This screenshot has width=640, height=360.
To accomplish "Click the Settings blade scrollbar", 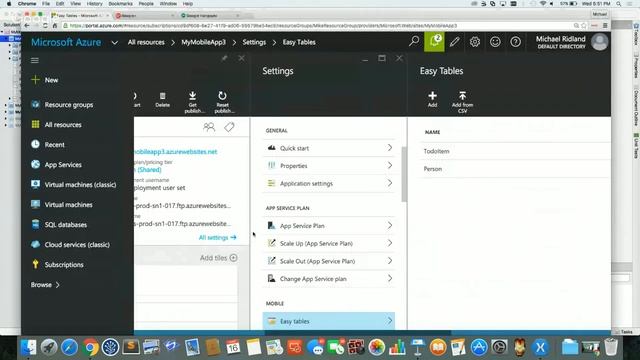I will click(404, 174).
